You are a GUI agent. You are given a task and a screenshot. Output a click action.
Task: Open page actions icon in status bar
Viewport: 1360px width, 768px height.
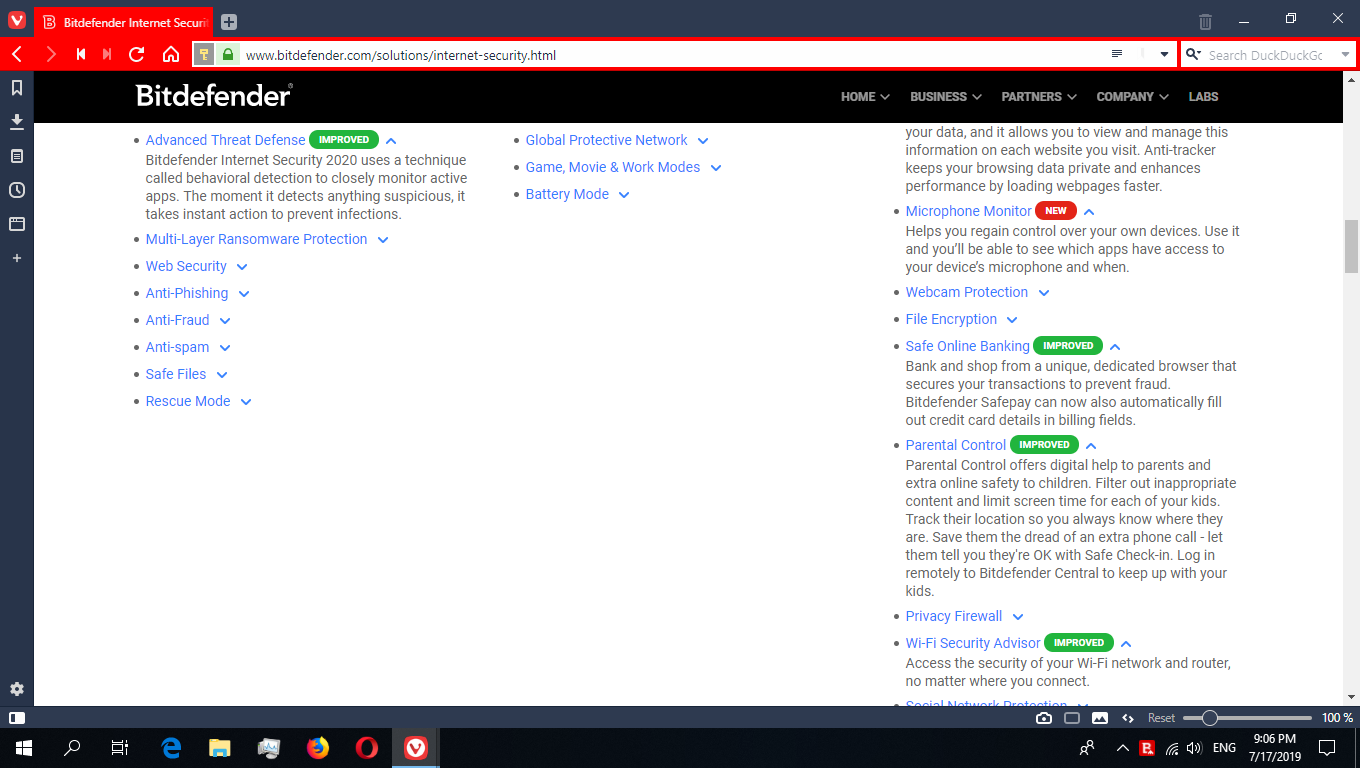pyautogui.click(x=1128, y=718)
